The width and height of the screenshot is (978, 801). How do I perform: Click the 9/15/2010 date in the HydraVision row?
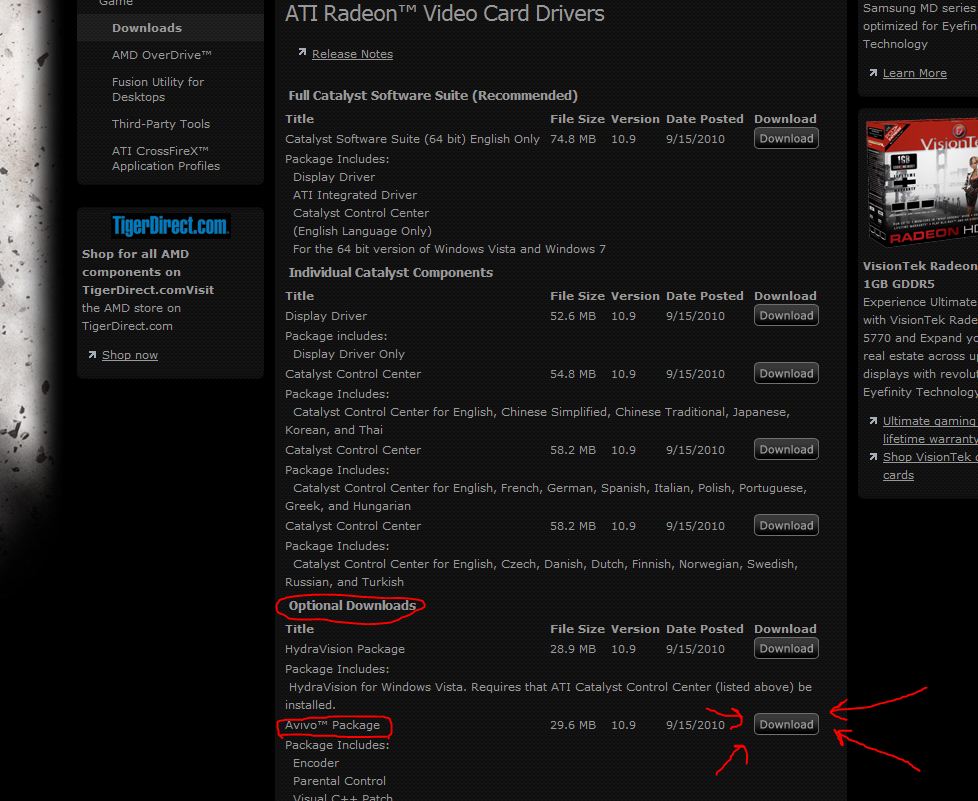695,649
